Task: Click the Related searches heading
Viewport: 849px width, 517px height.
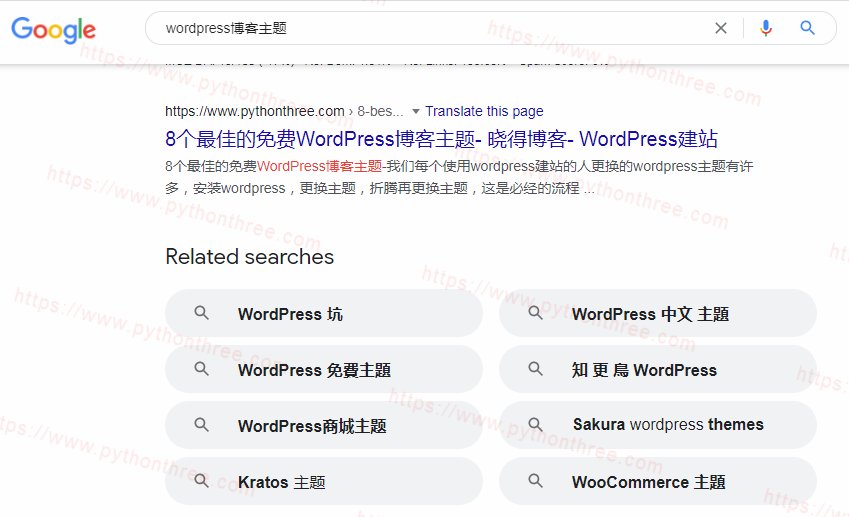Action: [250, 257]
